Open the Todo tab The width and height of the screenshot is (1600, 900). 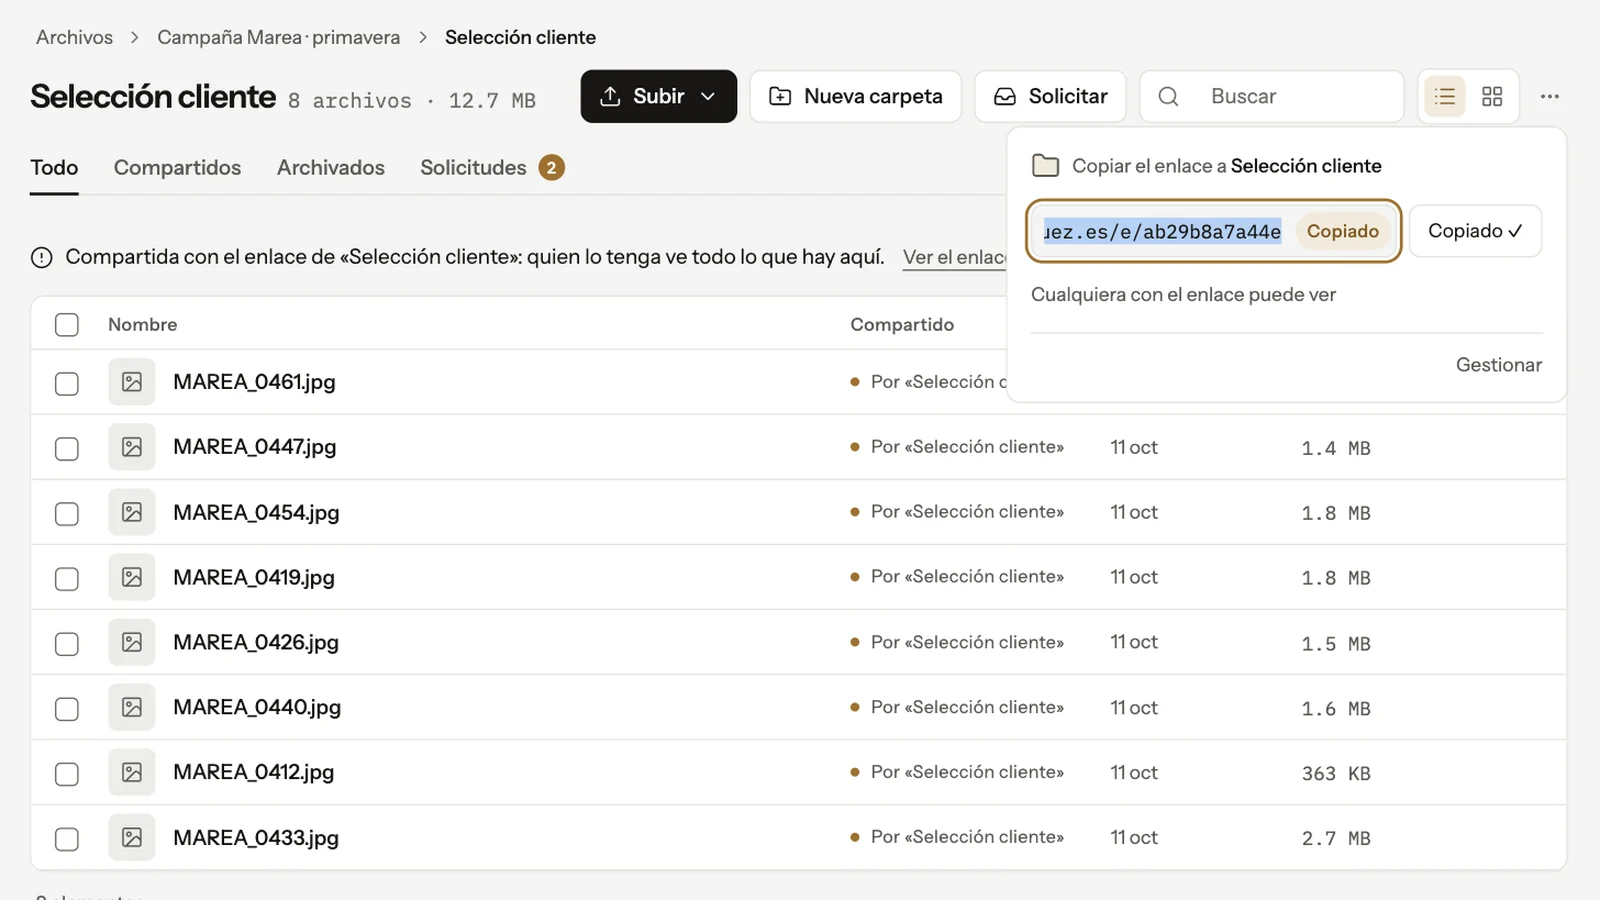(x=54, y=168)
